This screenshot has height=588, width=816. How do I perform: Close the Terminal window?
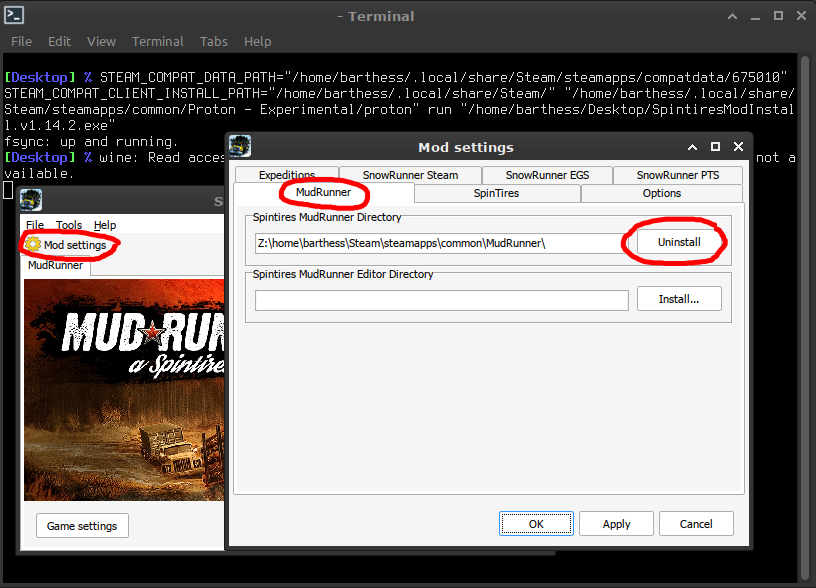(x=801, y=16)
